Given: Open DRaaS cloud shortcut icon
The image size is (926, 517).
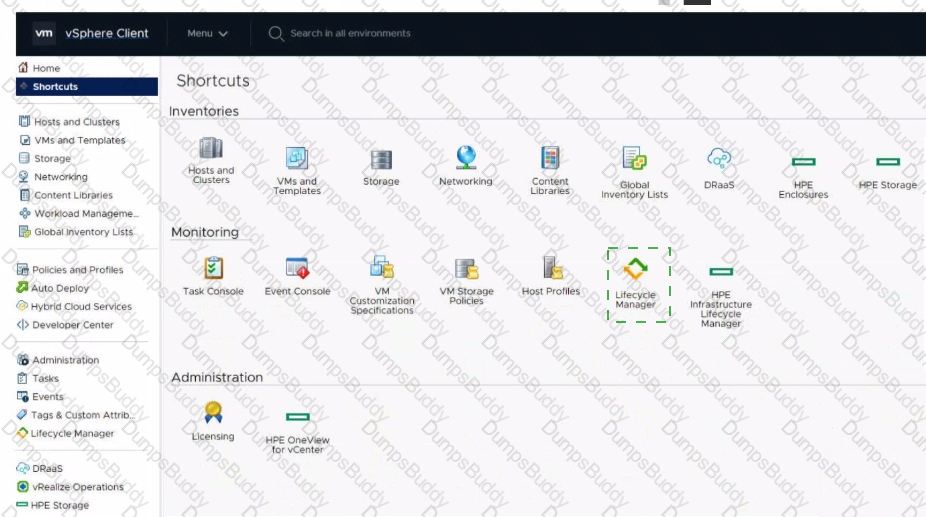Looking at the screenshot, I should click(719, 159).
